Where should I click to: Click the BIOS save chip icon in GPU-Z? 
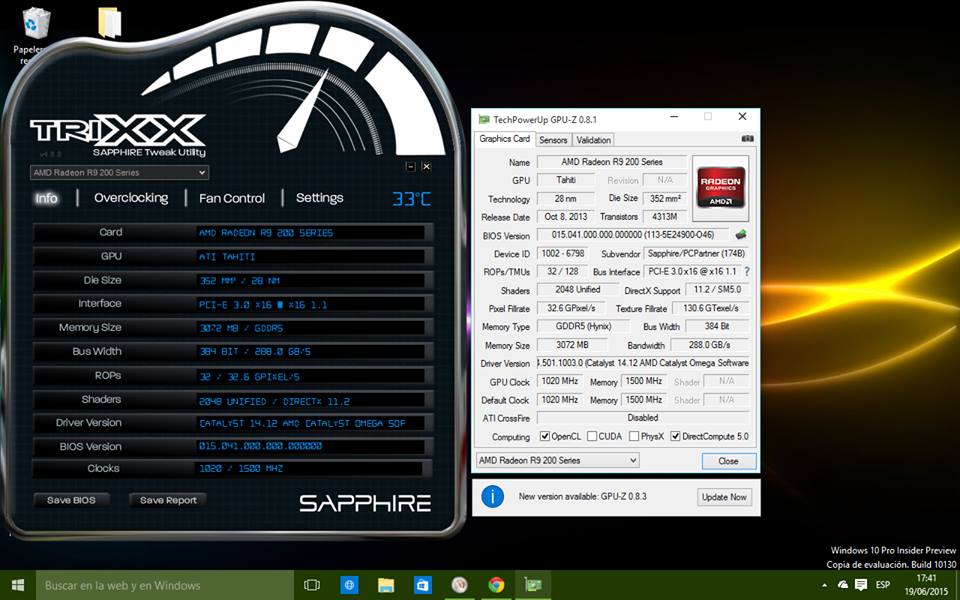coord(741,234)
